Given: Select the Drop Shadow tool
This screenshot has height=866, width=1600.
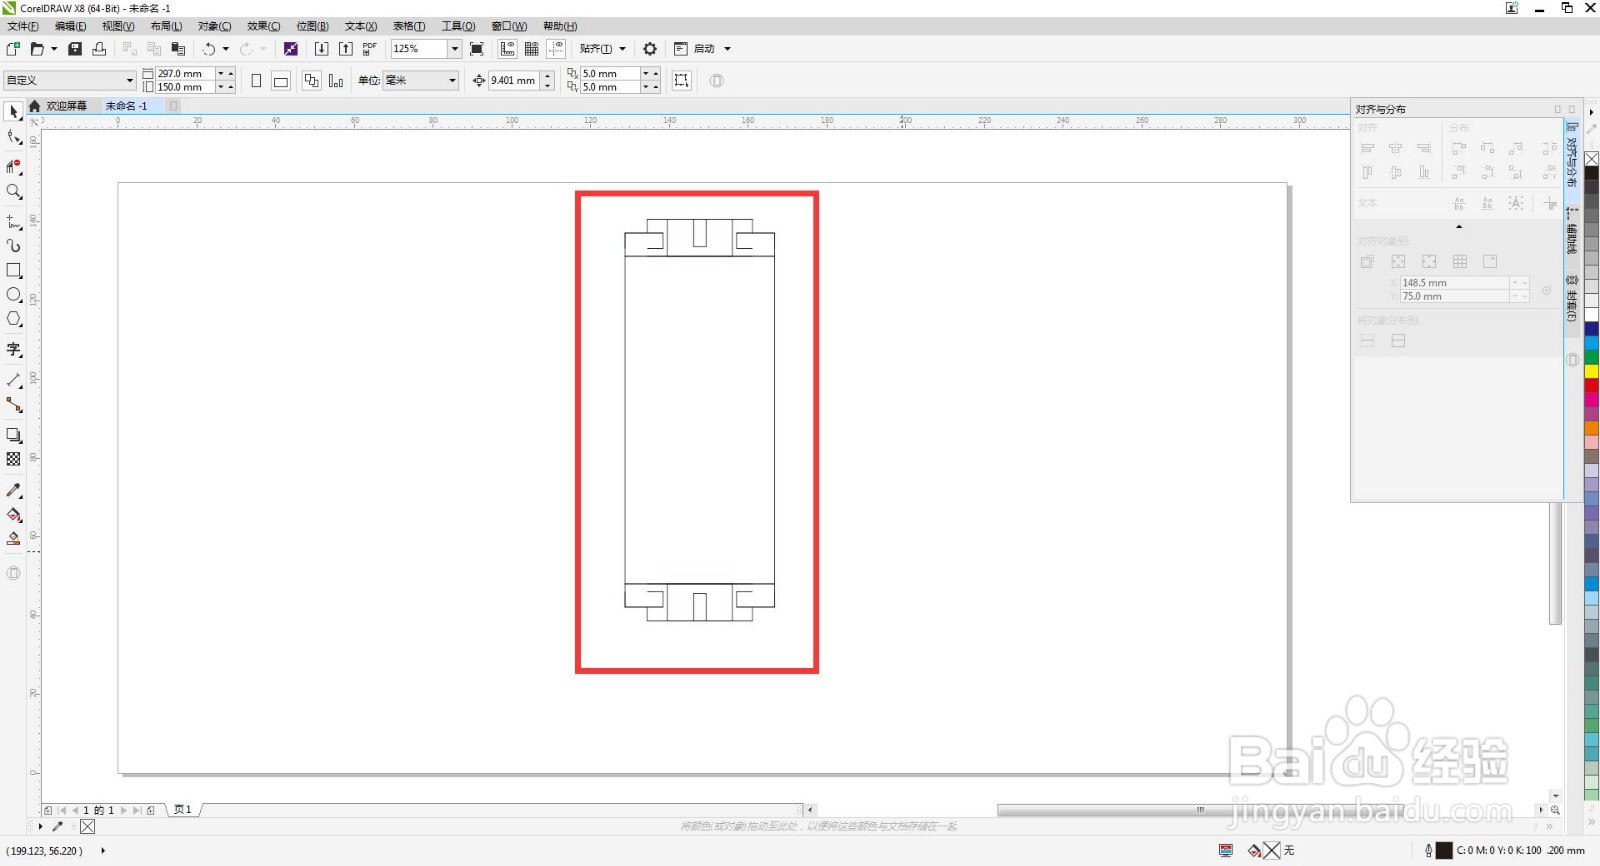Looking at the screenshot, I should click(14, 435).
